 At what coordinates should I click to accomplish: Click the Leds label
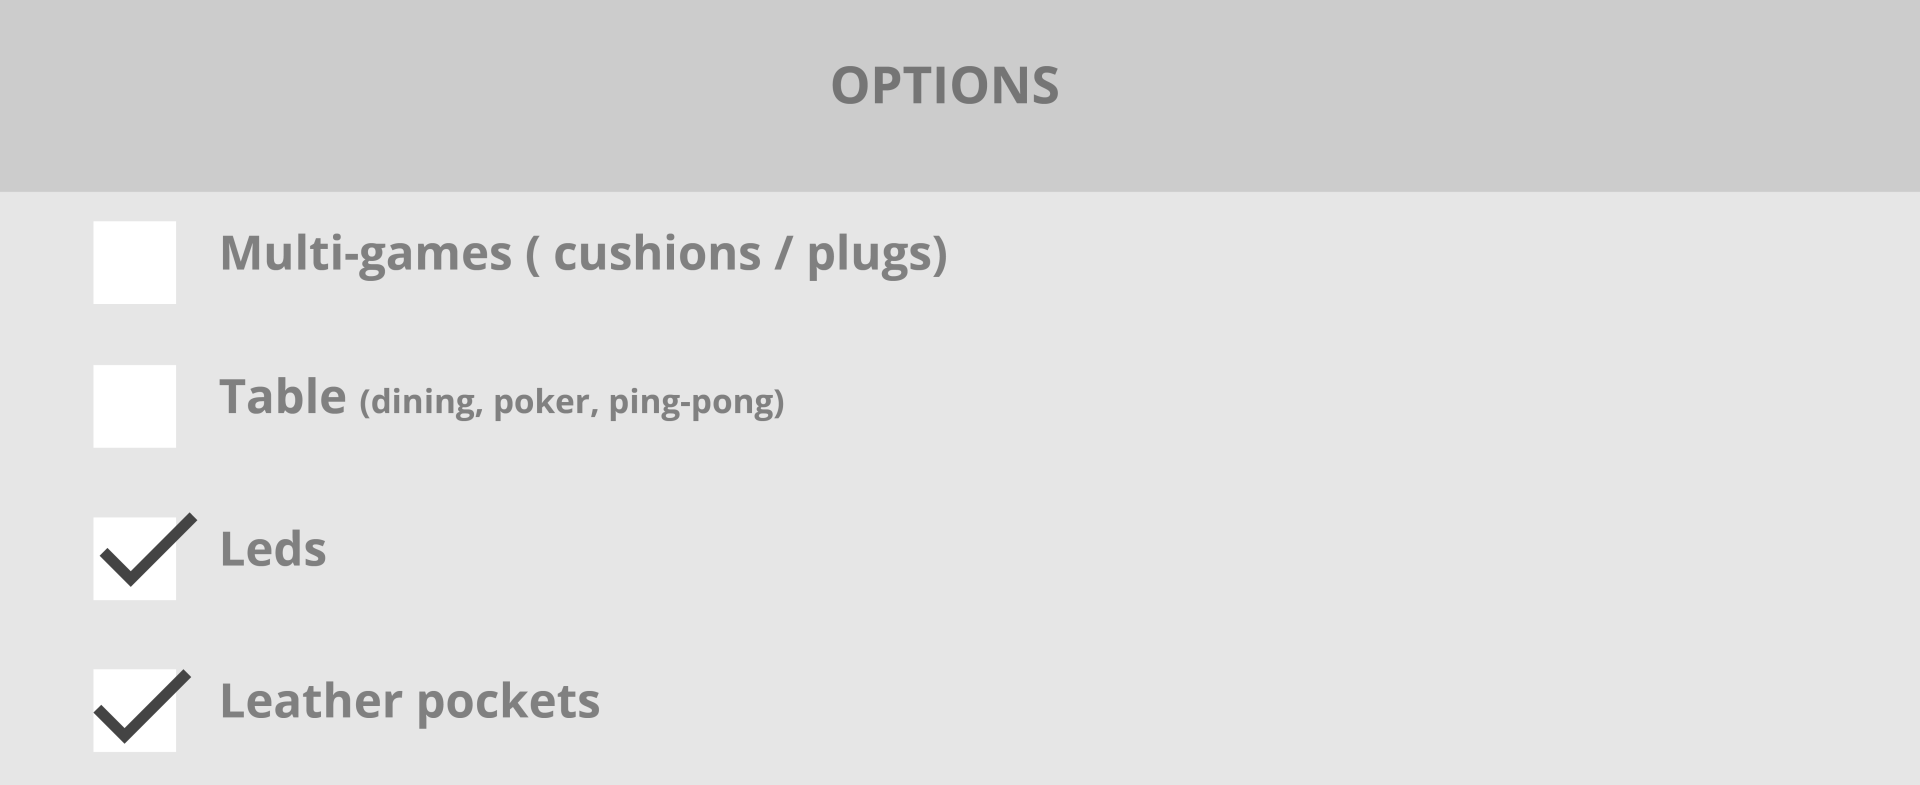273,549
